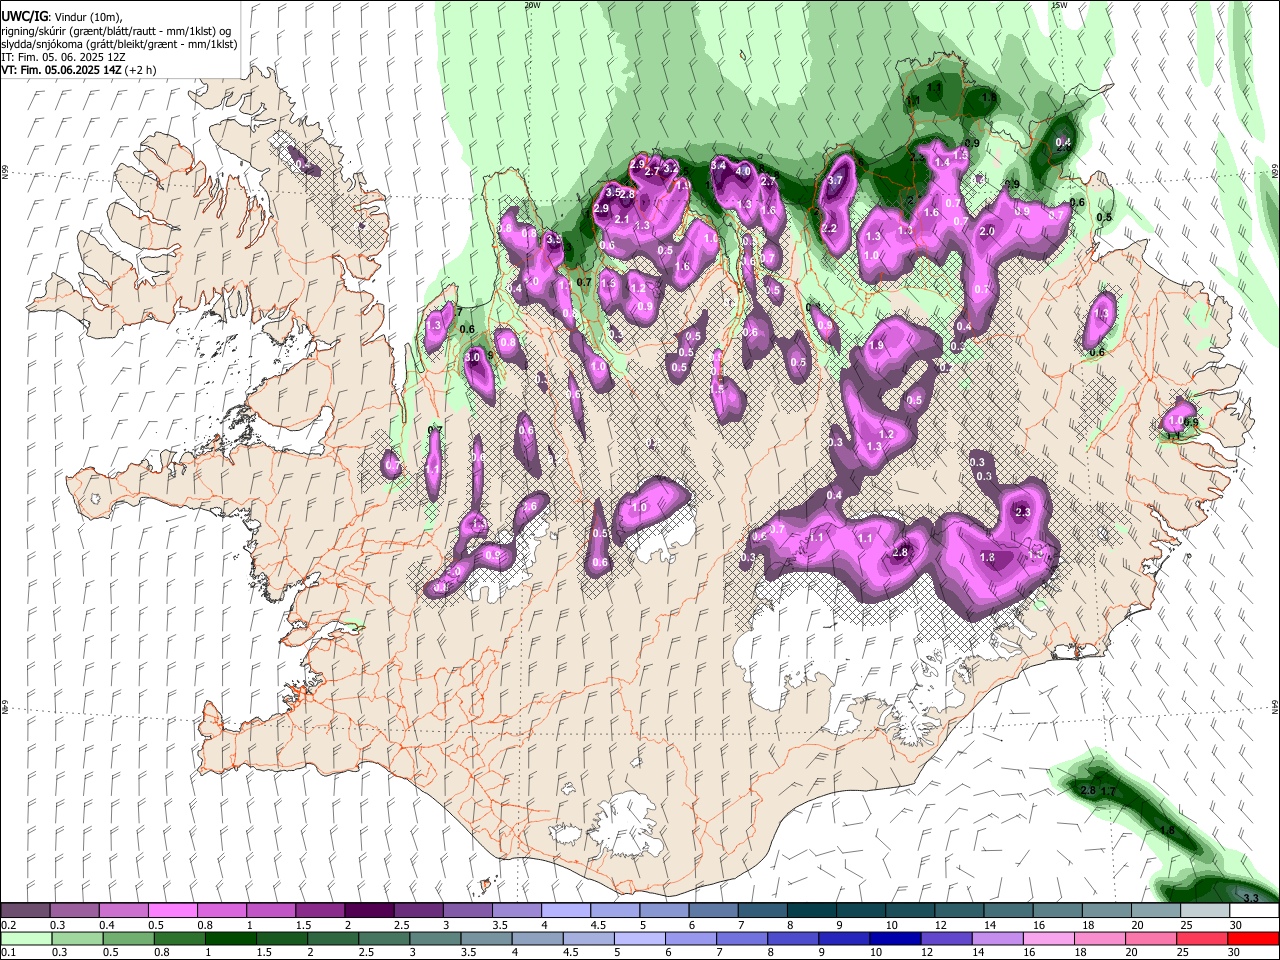Choose the bright red 30 rain-scale swatch
This screenshot has width=1280, height=960.
tap(1254, 939)
